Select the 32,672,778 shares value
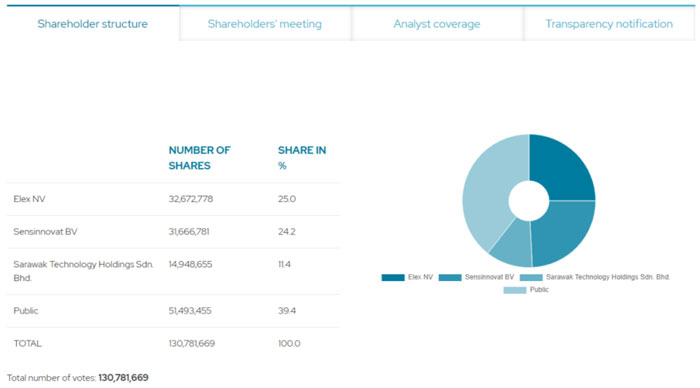 tap(191, 199)
